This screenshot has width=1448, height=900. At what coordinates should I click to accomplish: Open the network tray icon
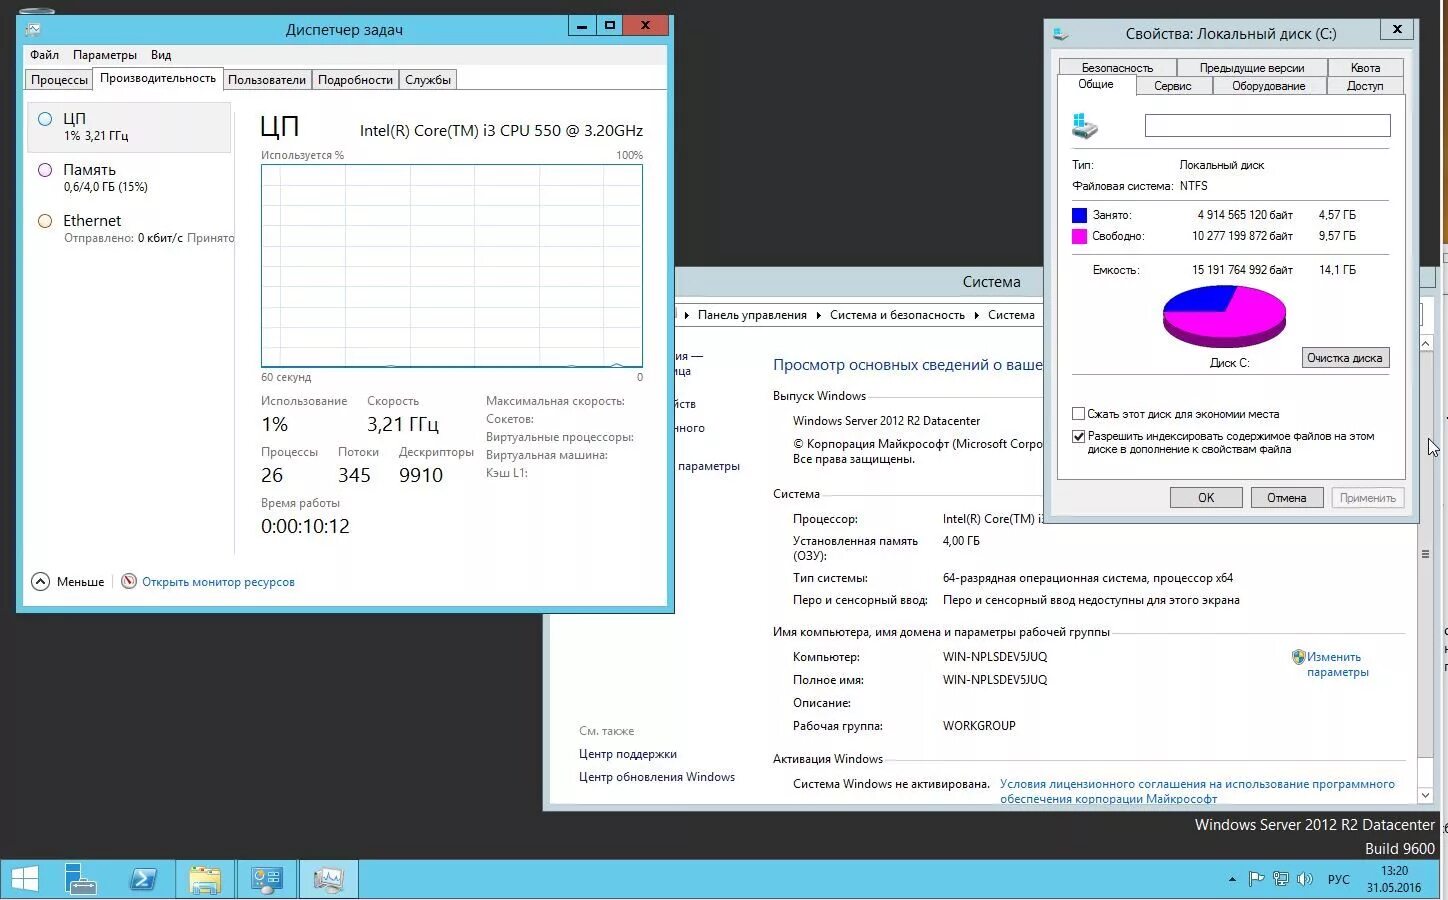pyautogui.click(x=1280, y=879)
